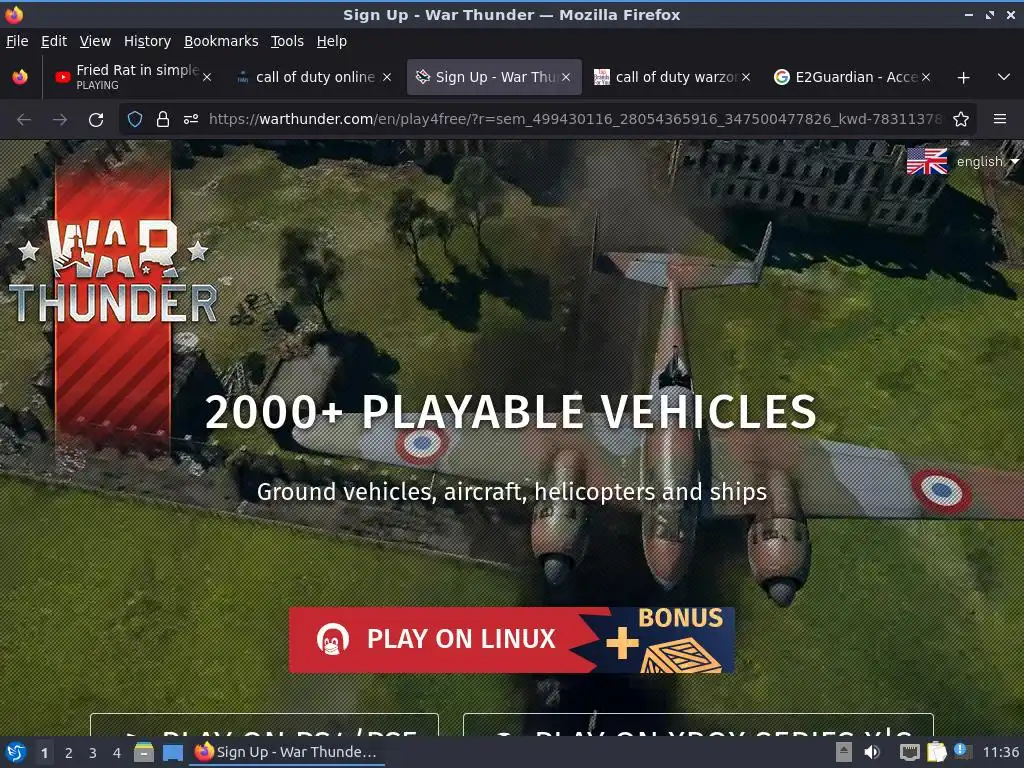Click the 11:36 clock in panel
1024x768 pixels.
coord(1000,752)
